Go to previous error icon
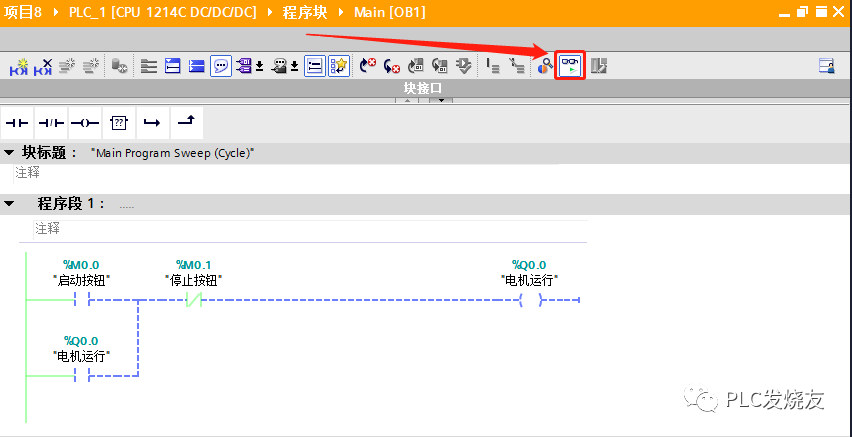The image size is (852, 437). 392,66
